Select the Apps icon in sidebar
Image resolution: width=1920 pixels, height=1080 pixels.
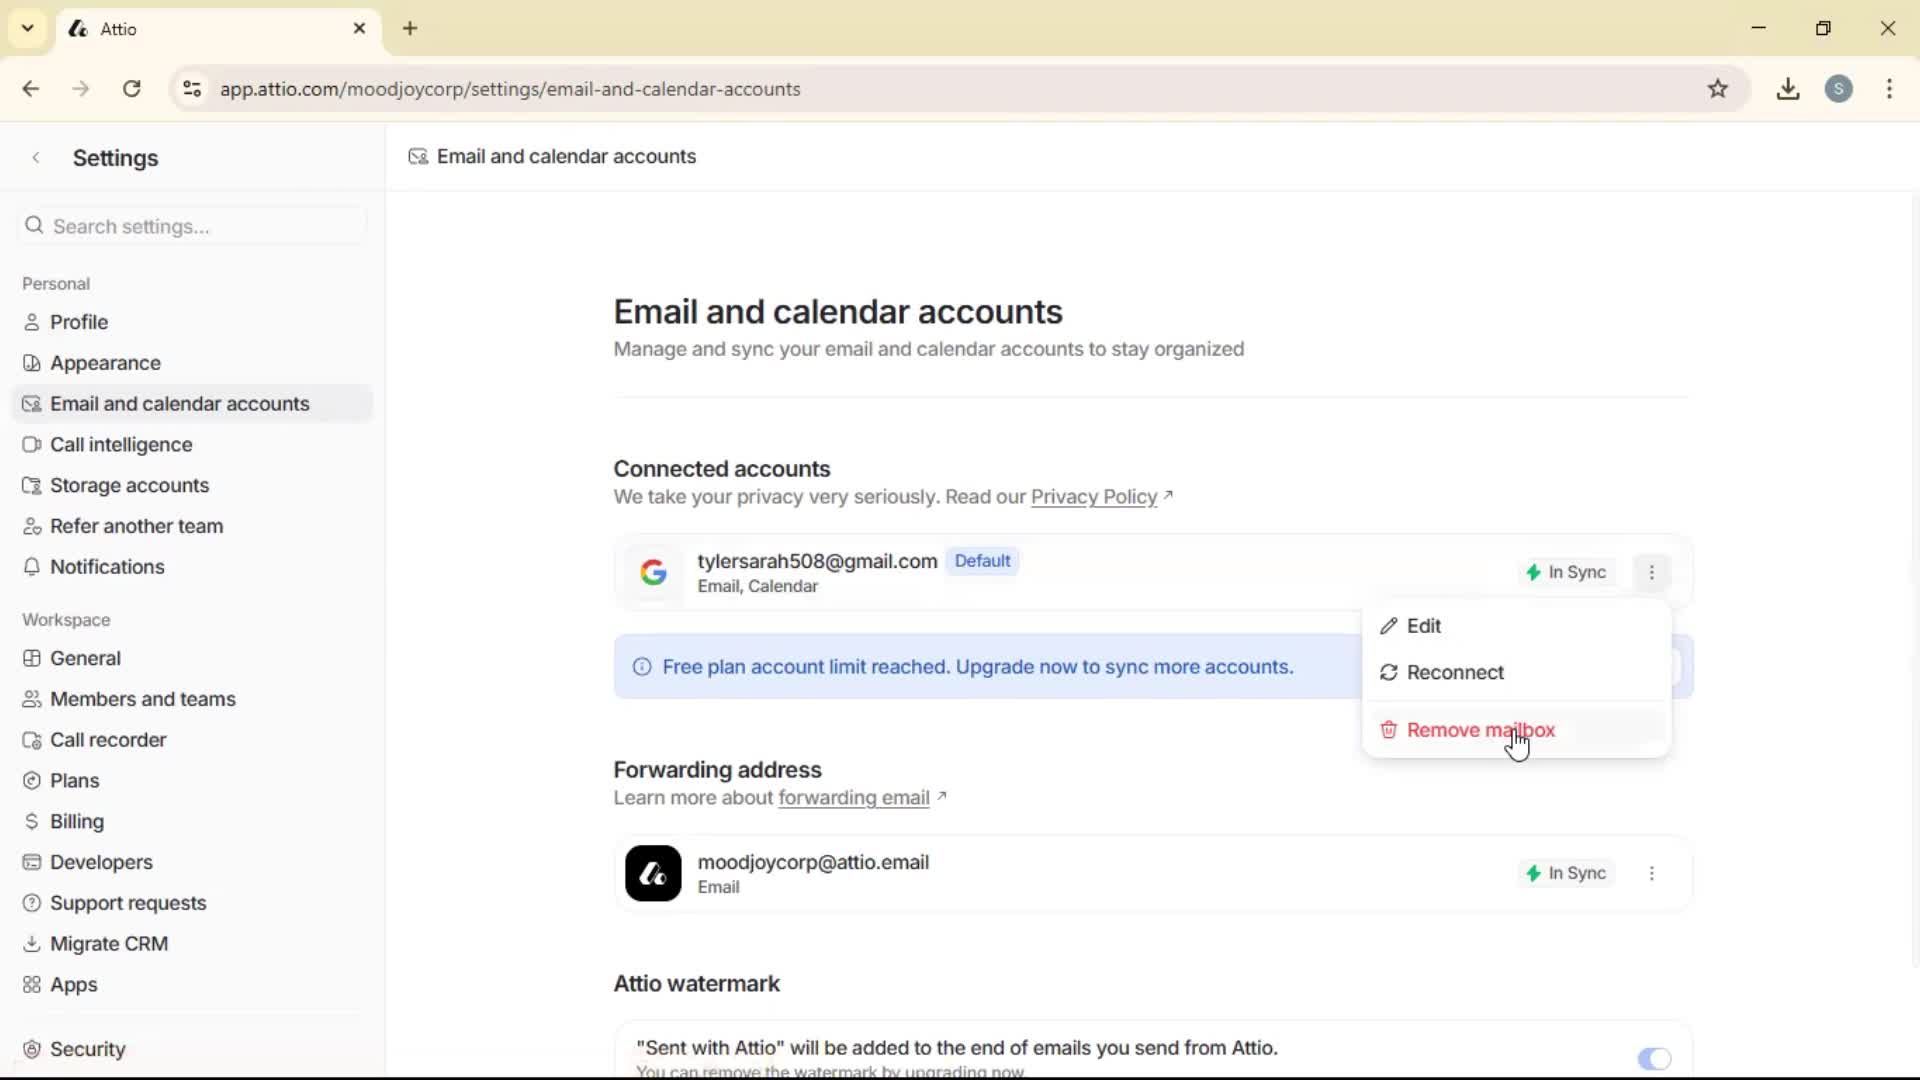point(33,985)
